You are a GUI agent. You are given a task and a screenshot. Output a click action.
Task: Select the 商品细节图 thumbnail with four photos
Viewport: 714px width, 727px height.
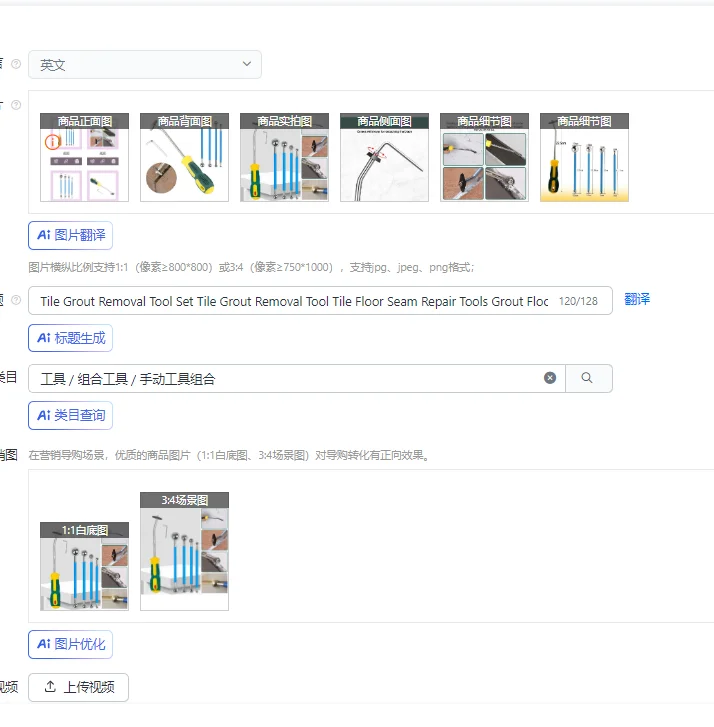coord(484,157)
